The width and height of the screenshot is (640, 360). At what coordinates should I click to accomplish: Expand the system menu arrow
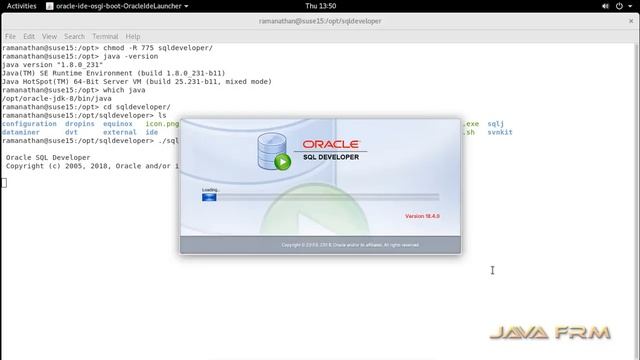click(x=631, y=6)
